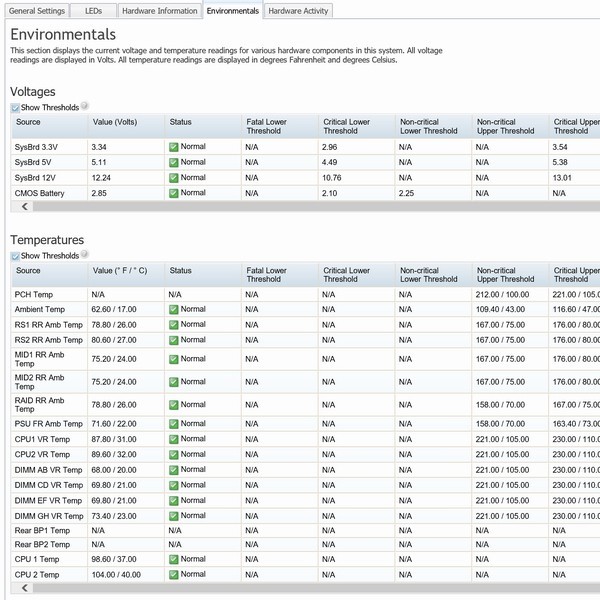Click the 104.00 / 40.00 temperature value

click(x=116, y=575)
